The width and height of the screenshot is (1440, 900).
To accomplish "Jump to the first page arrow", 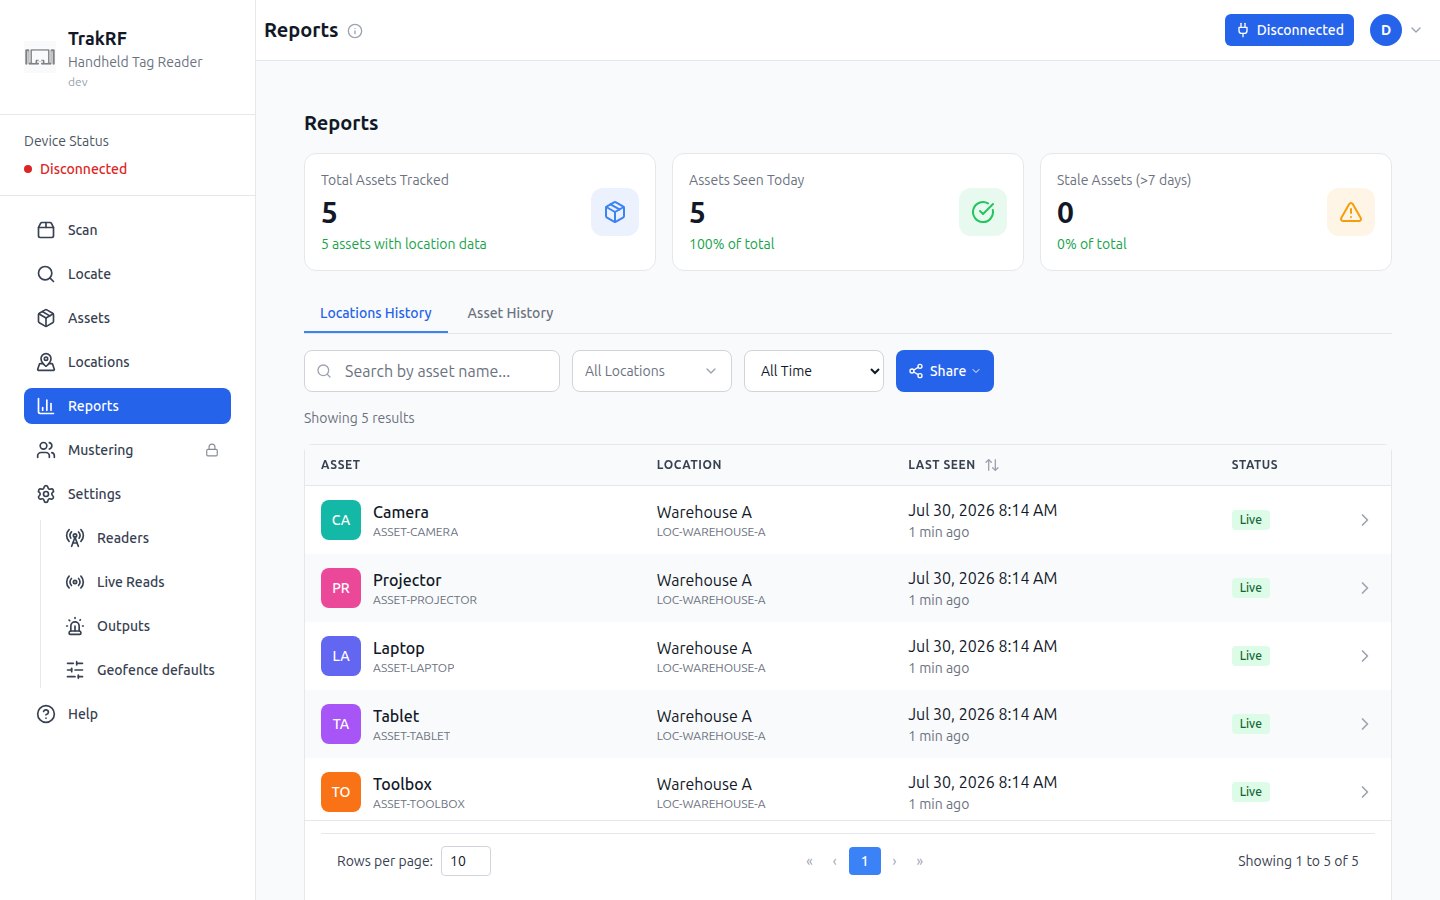I will pos(809,861).
